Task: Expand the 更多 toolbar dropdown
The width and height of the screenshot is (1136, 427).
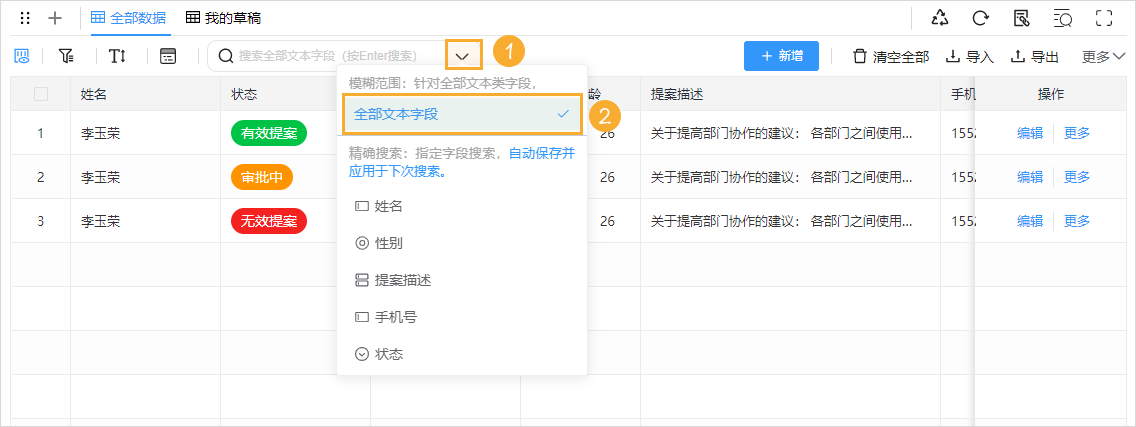Action: pyautogui.click(x=1103, y=57)
